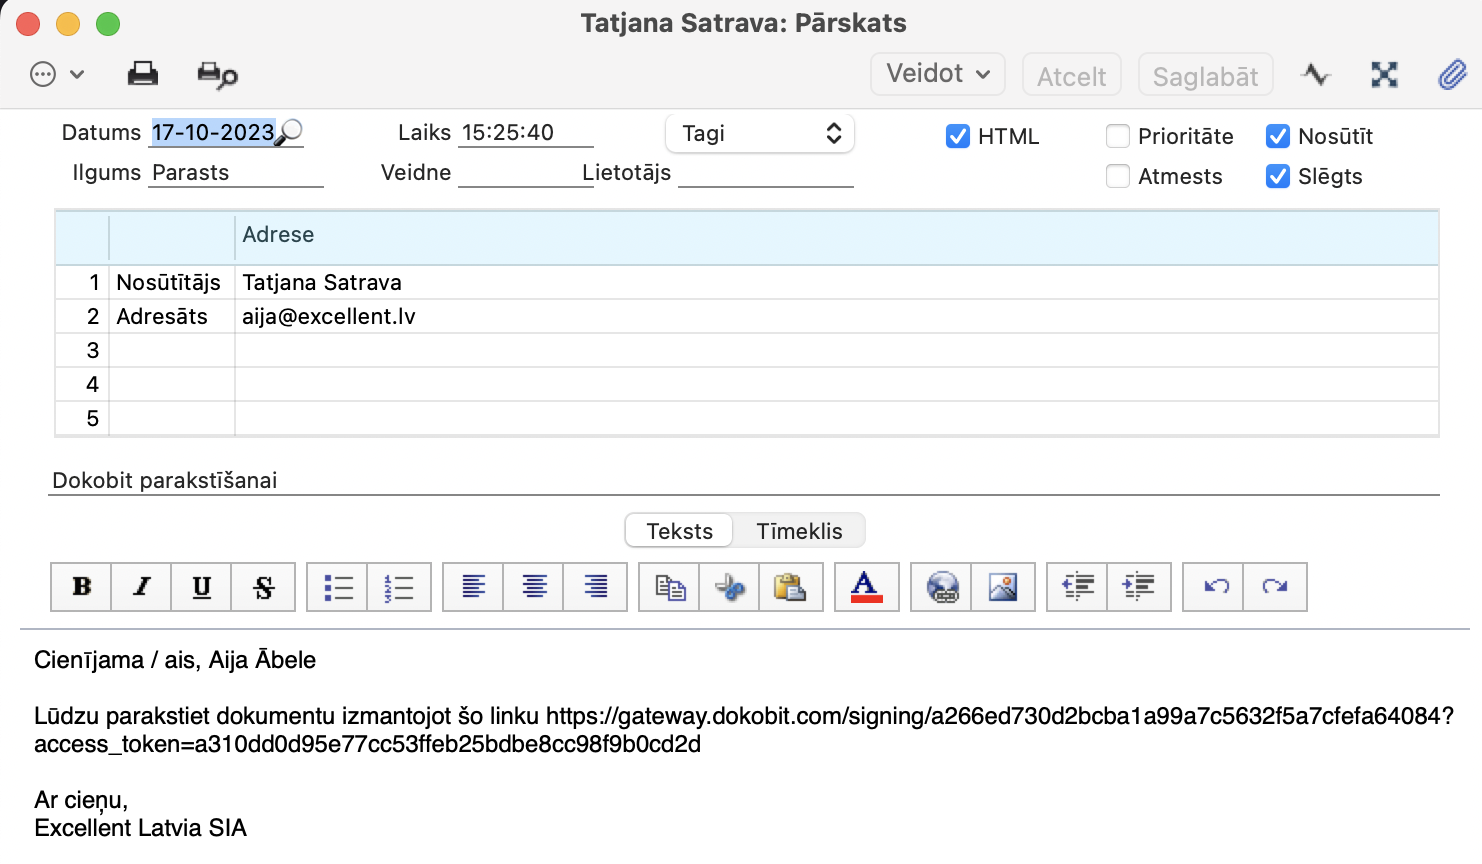
Task: Undo the last edit
Action: click(x=1215, y=587)
